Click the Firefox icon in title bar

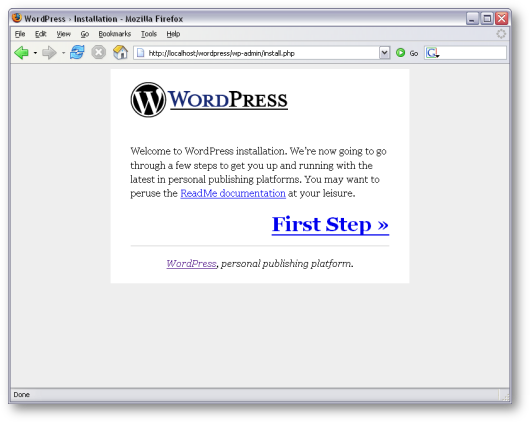[x=17, y=18]
